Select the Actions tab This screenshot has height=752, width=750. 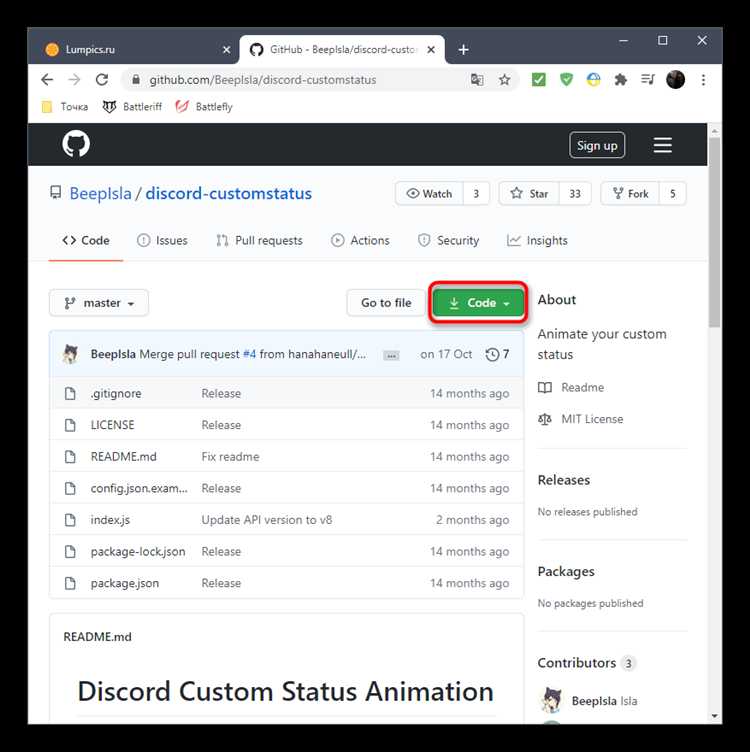(x=360, y=240)
